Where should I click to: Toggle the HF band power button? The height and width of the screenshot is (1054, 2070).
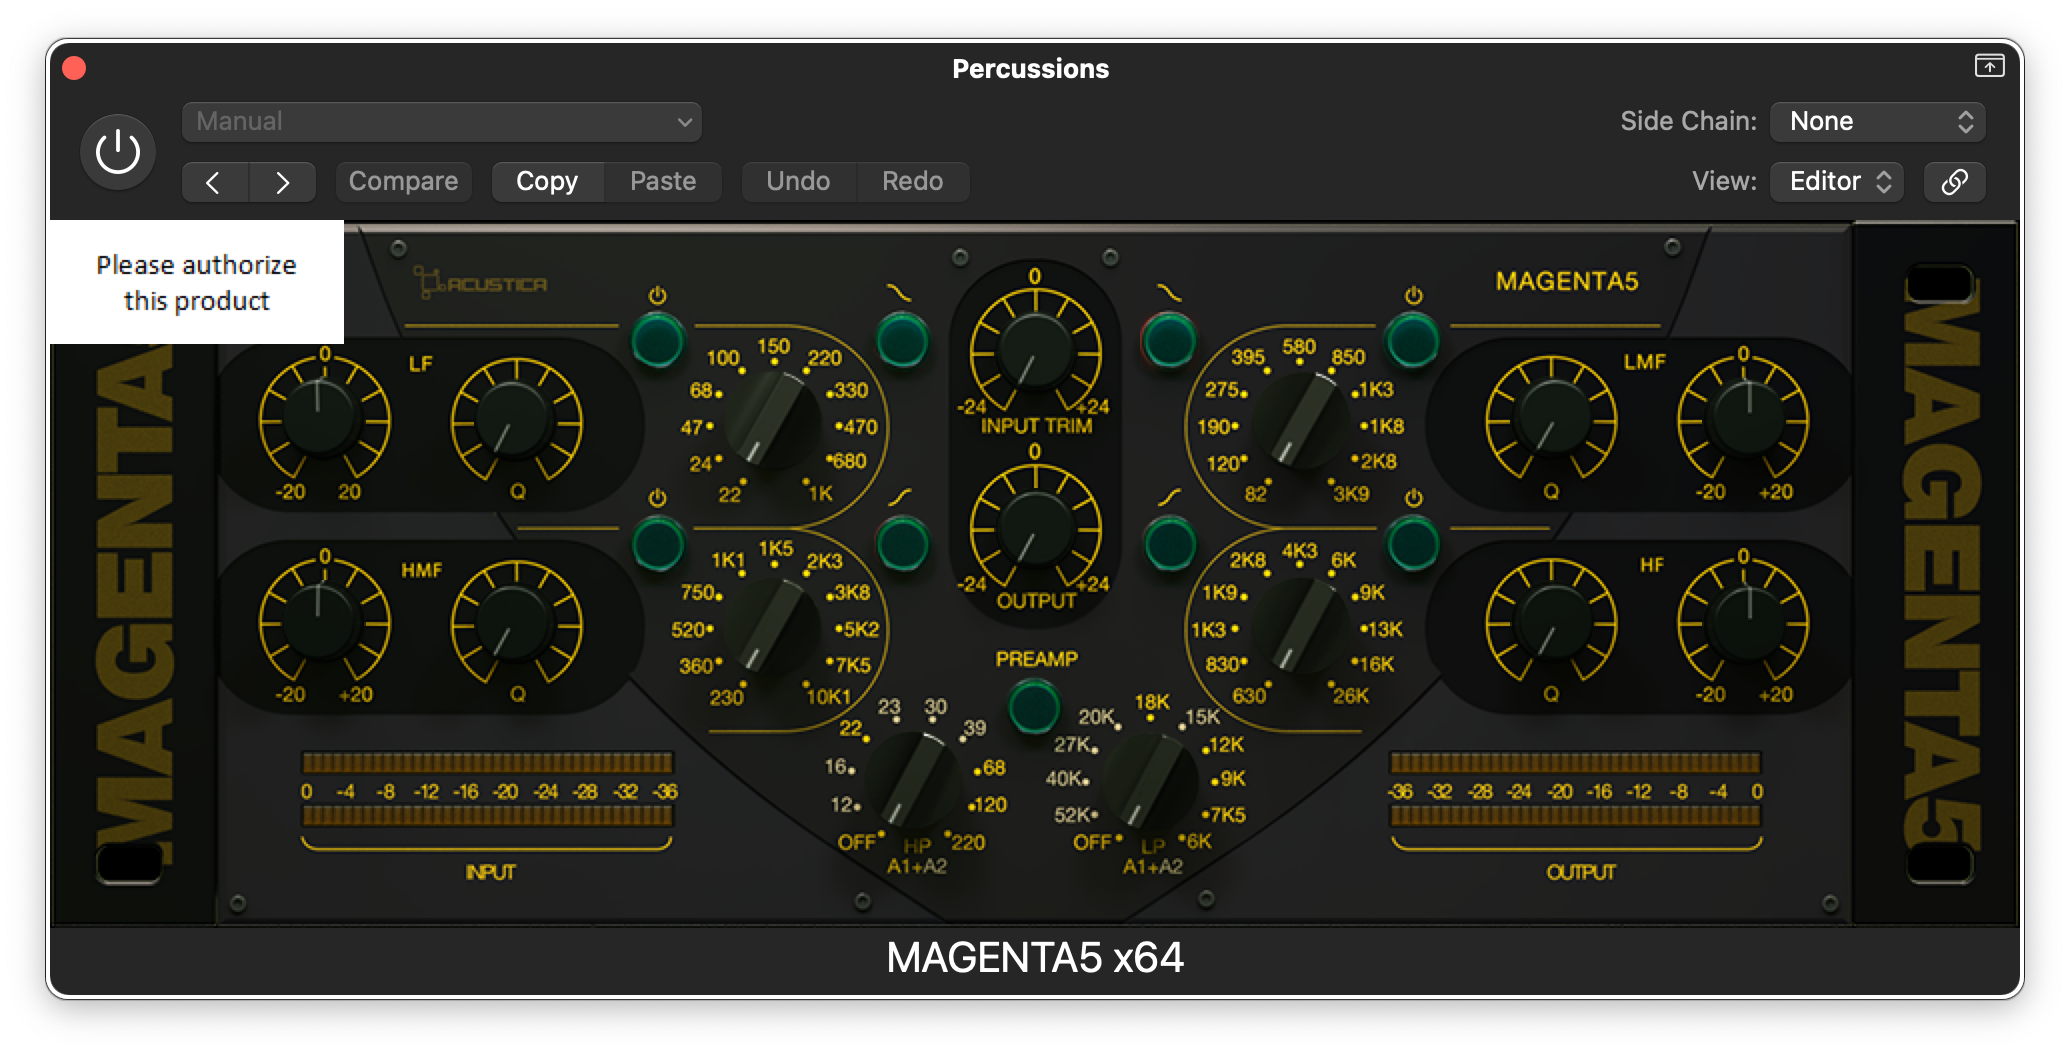(x=1413, y=544)
